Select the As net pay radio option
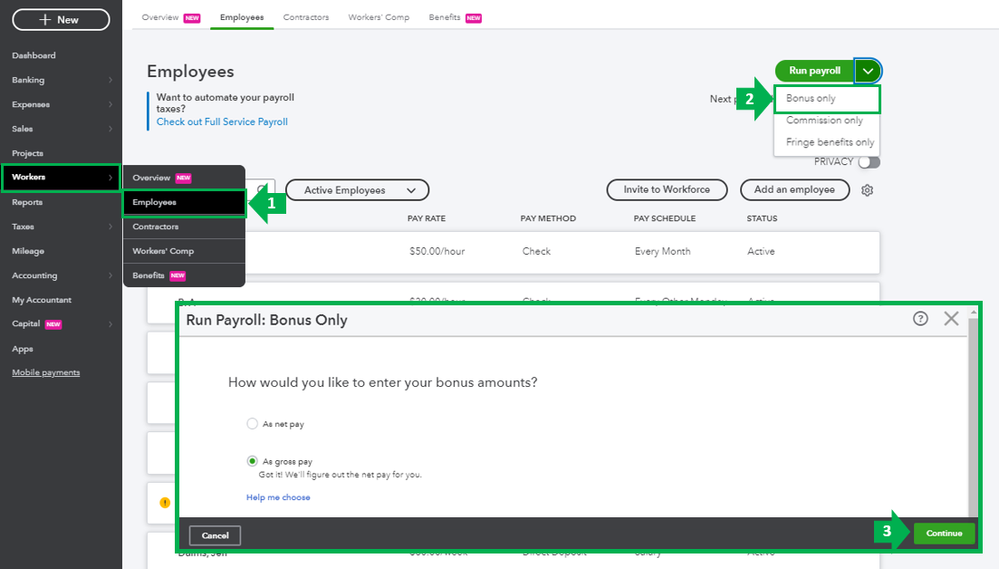This screenshot has width=999, height=569. [x=252, y=424]
